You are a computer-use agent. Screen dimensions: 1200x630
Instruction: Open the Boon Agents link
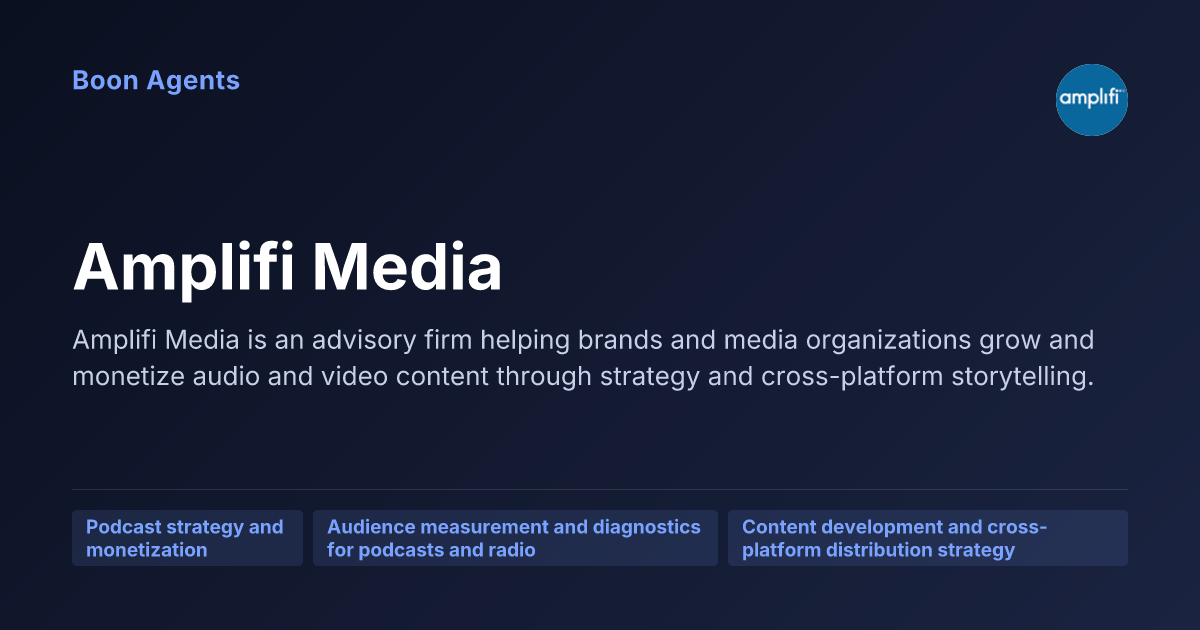pos(156,81)
